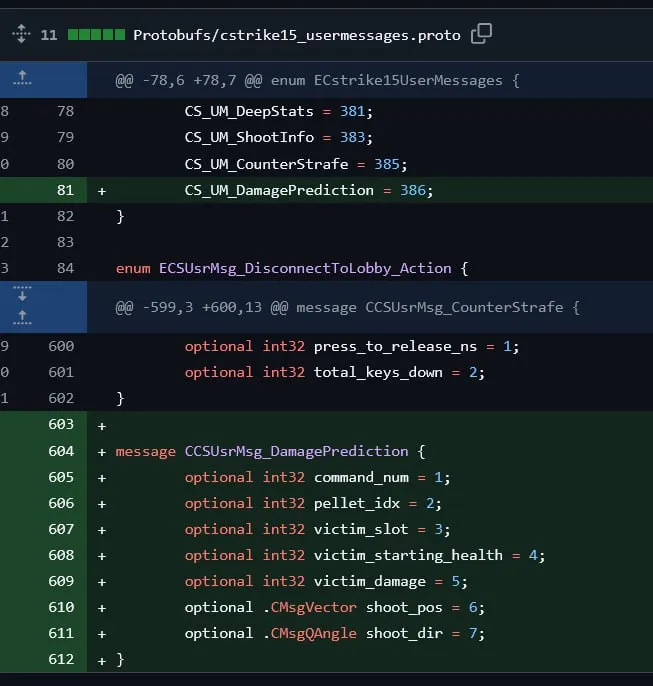
Task: Select new line number 84
Action: (65, 268)
